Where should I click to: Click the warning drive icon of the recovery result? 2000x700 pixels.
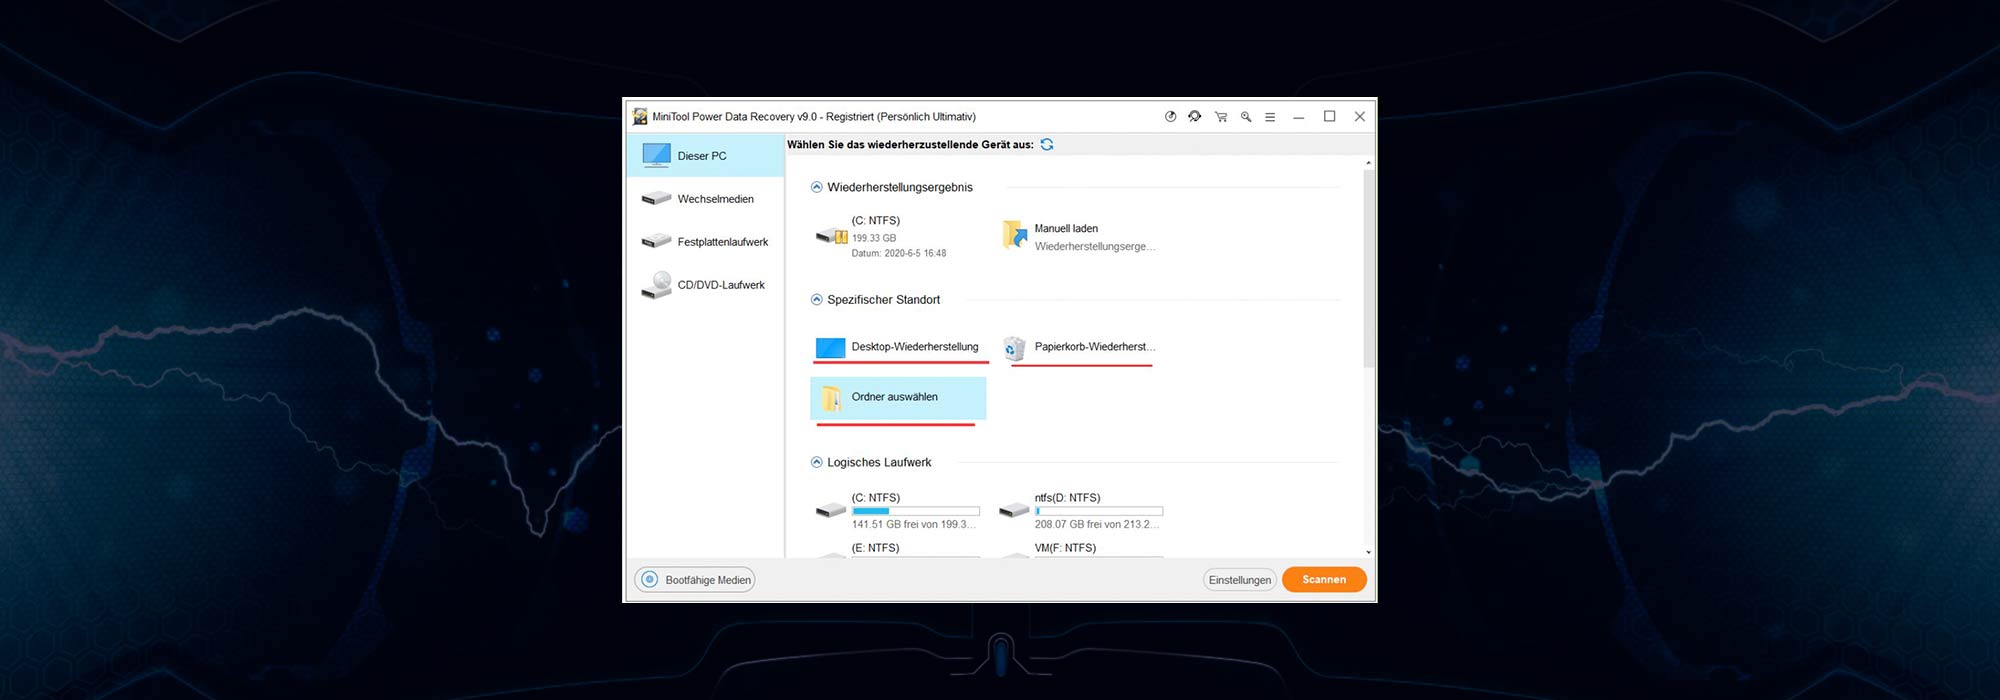coord(832,237)
